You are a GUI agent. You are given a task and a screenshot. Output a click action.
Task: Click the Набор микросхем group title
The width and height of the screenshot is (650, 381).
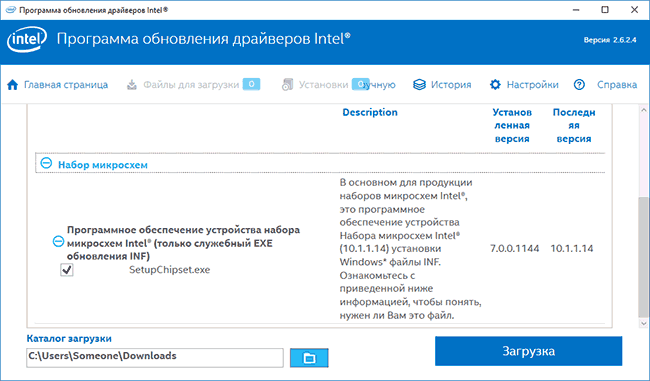tap(103, 165)
